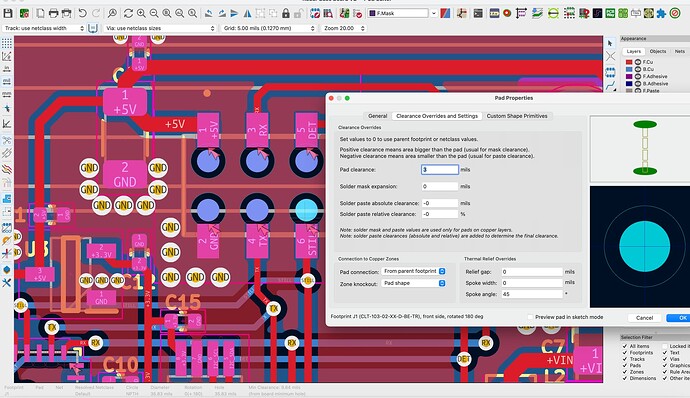The width and height of the screenshot is (690, 398).
Task: Toggle the grid dots display icon
Action: [x=7, y=43]
